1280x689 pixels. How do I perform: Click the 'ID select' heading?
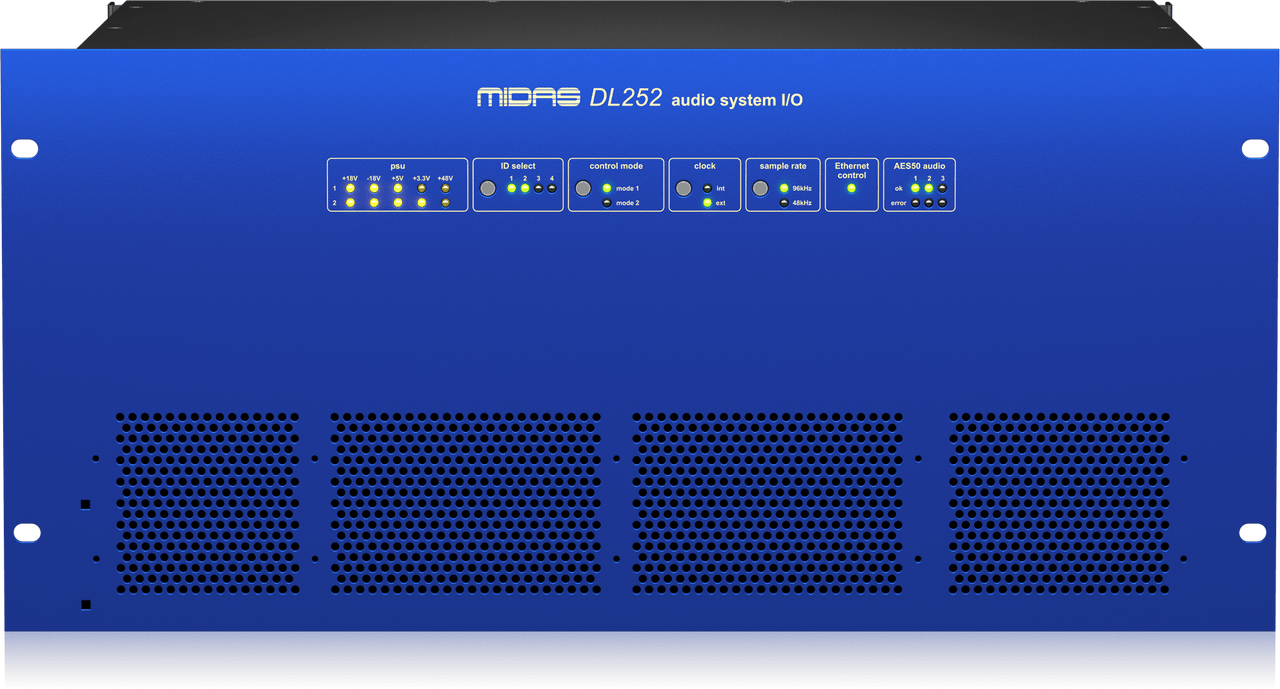518,166
